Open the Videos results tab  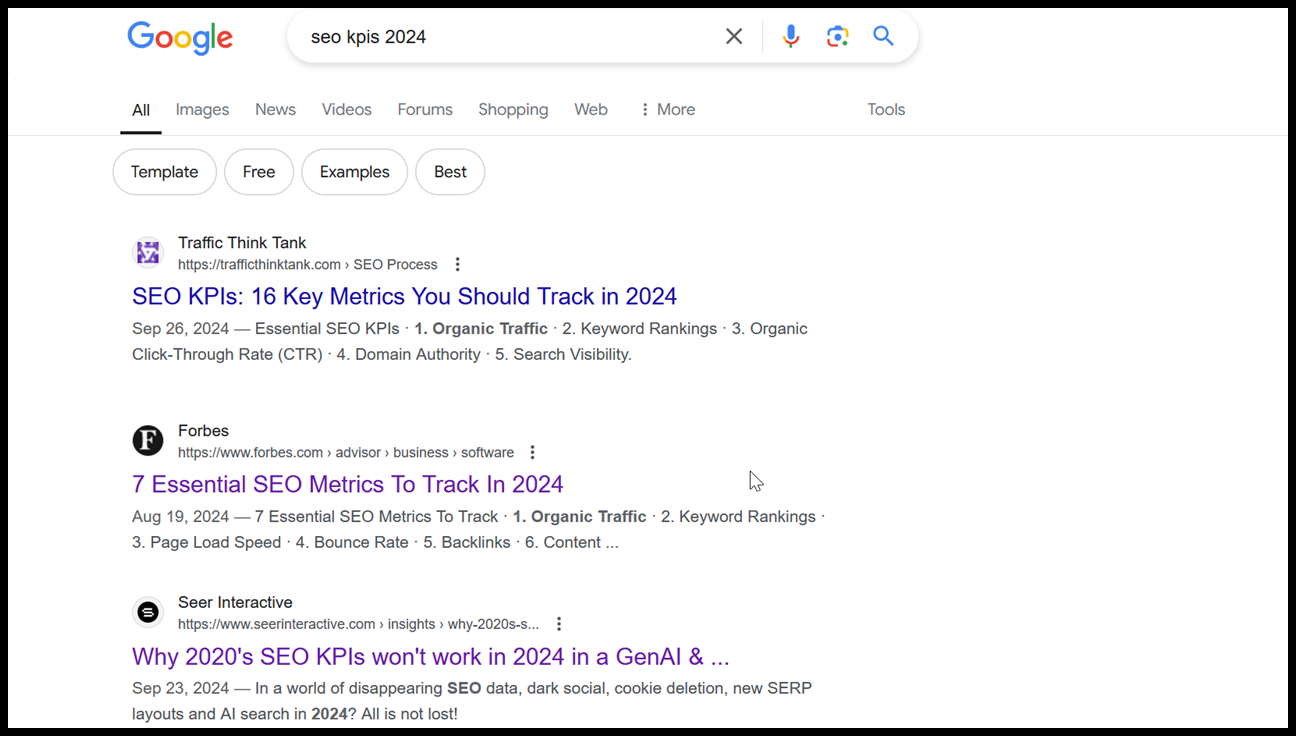tap(346, 110)
